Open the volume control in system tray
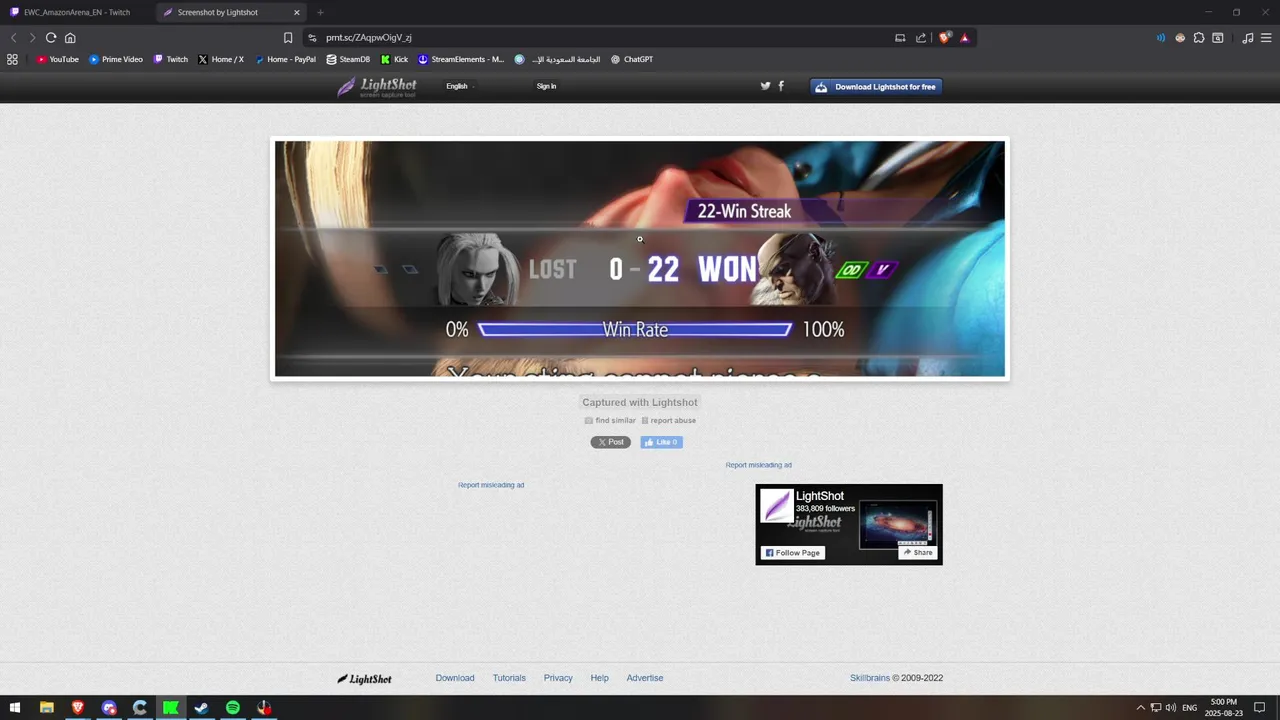Image resolution: width=1280 pixels, height=720 pixels. 1170,708
